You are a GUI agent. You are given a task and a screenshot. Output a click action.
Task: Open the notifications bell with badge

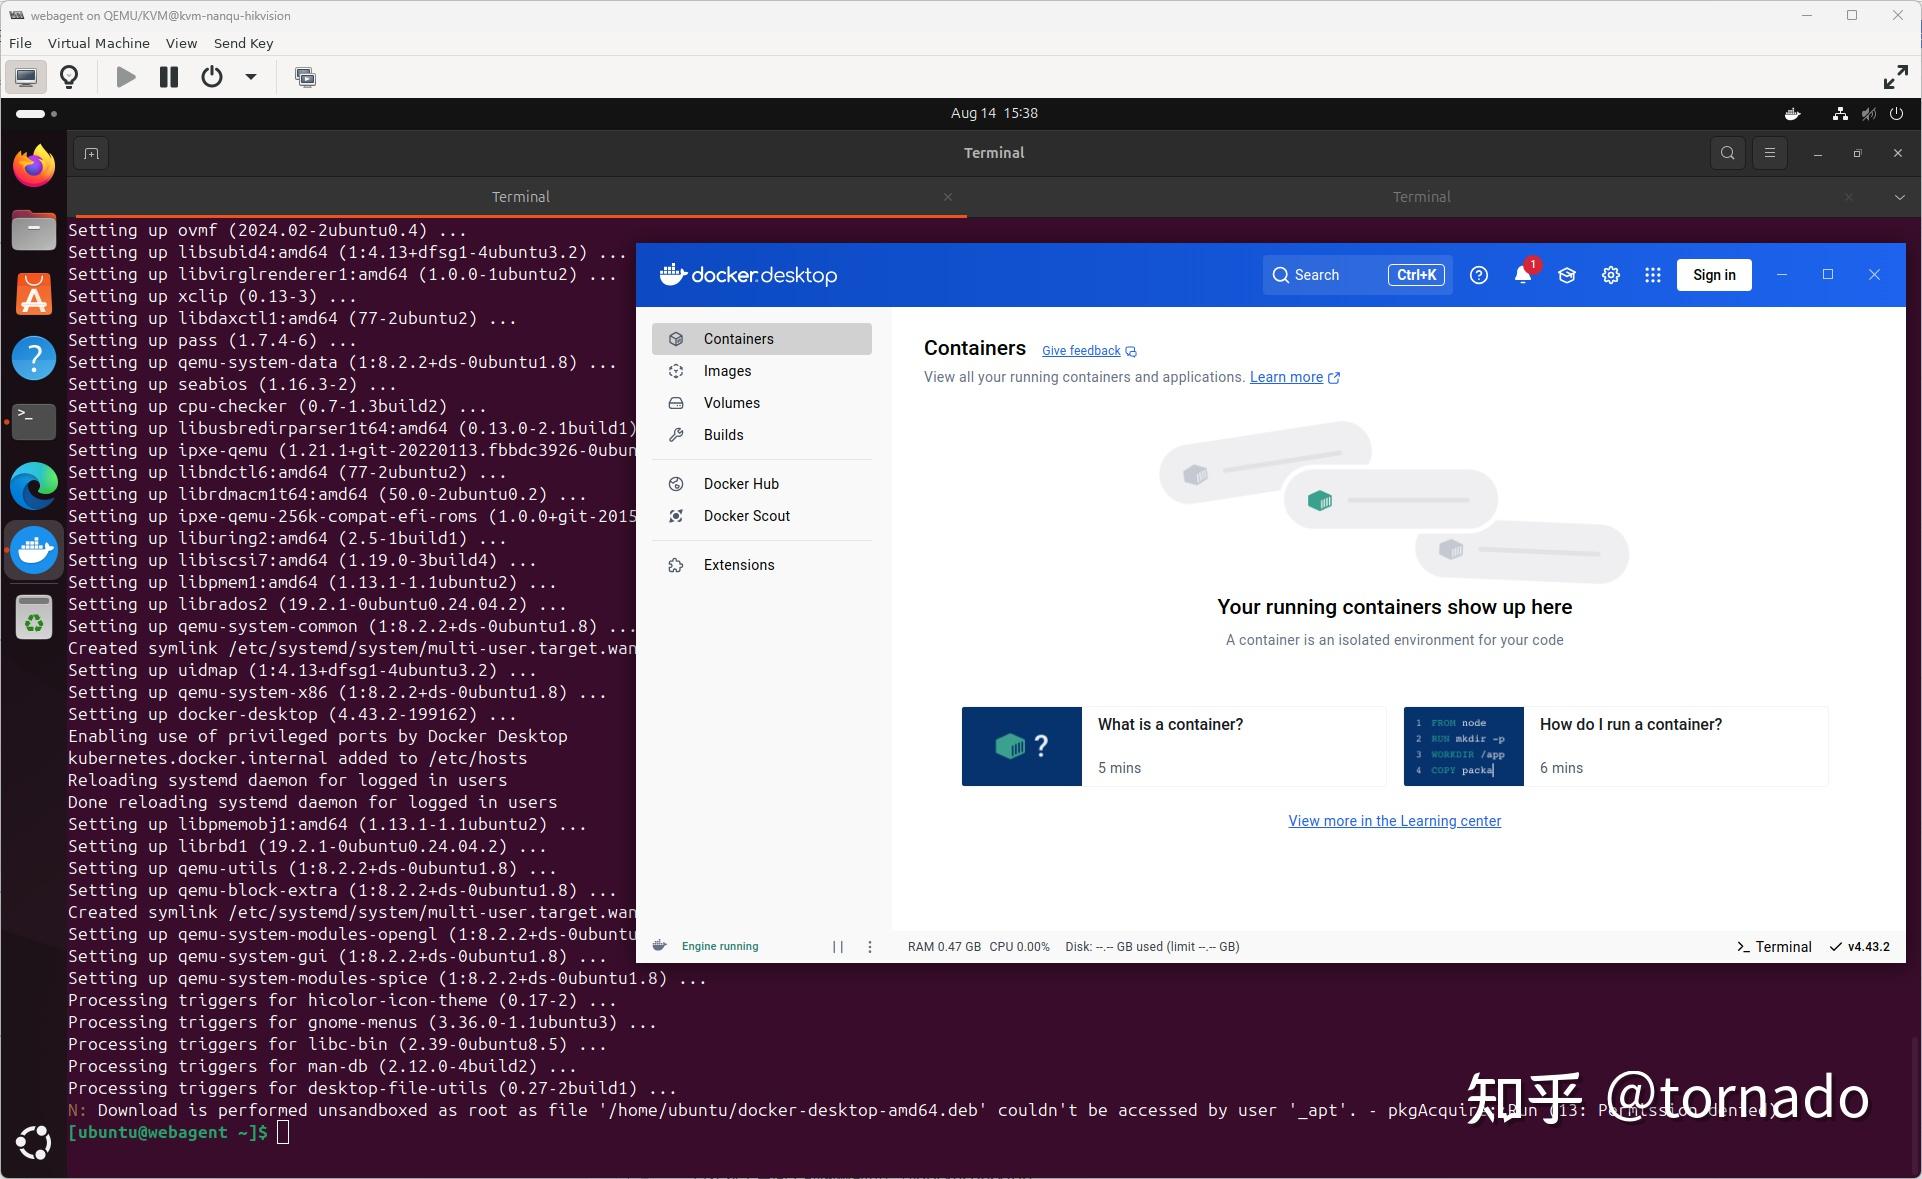click(1522, 275)
